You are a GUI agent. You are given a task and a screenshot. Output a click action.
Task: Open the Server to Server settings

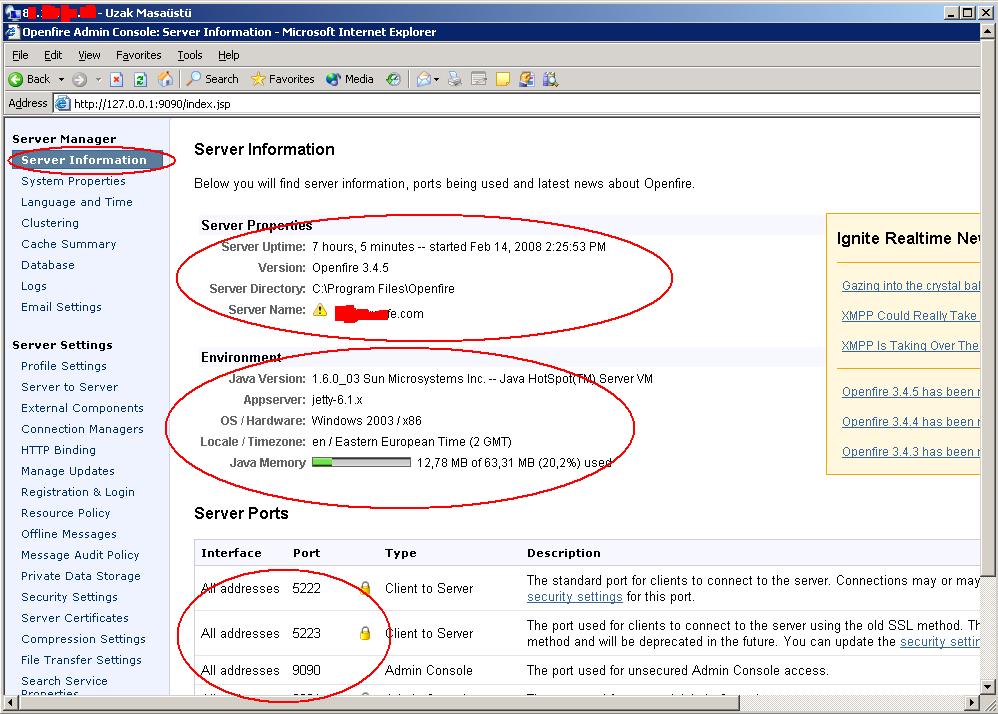69,387
